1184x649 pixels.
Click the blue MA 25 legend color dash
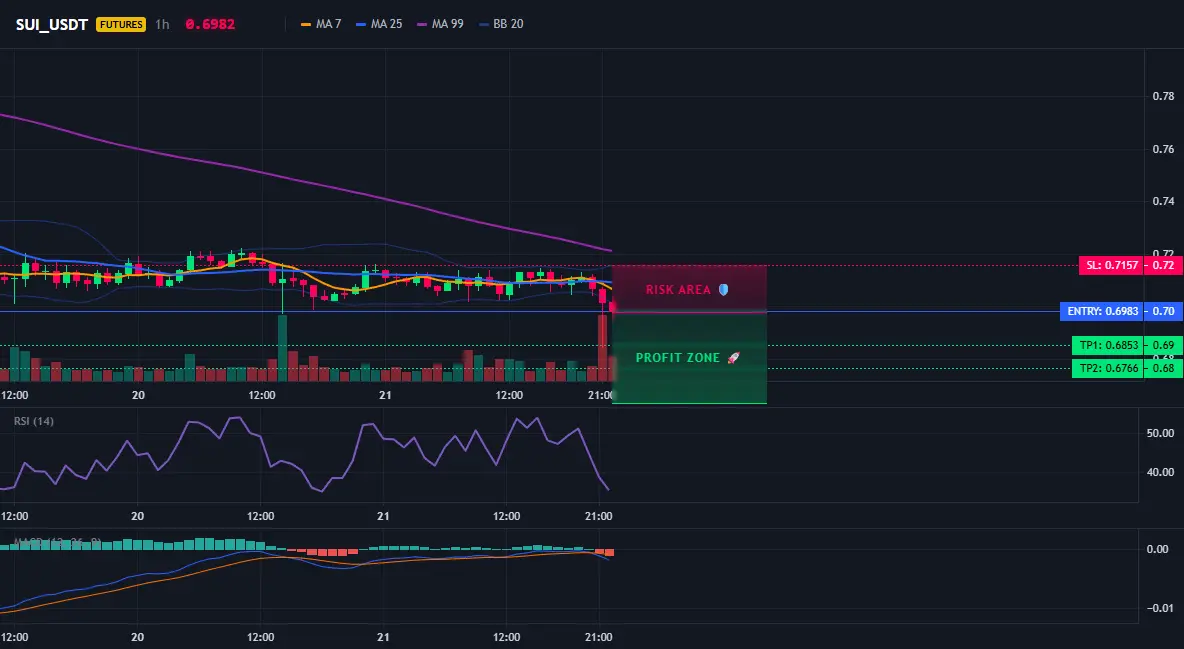tap(361, 24)
